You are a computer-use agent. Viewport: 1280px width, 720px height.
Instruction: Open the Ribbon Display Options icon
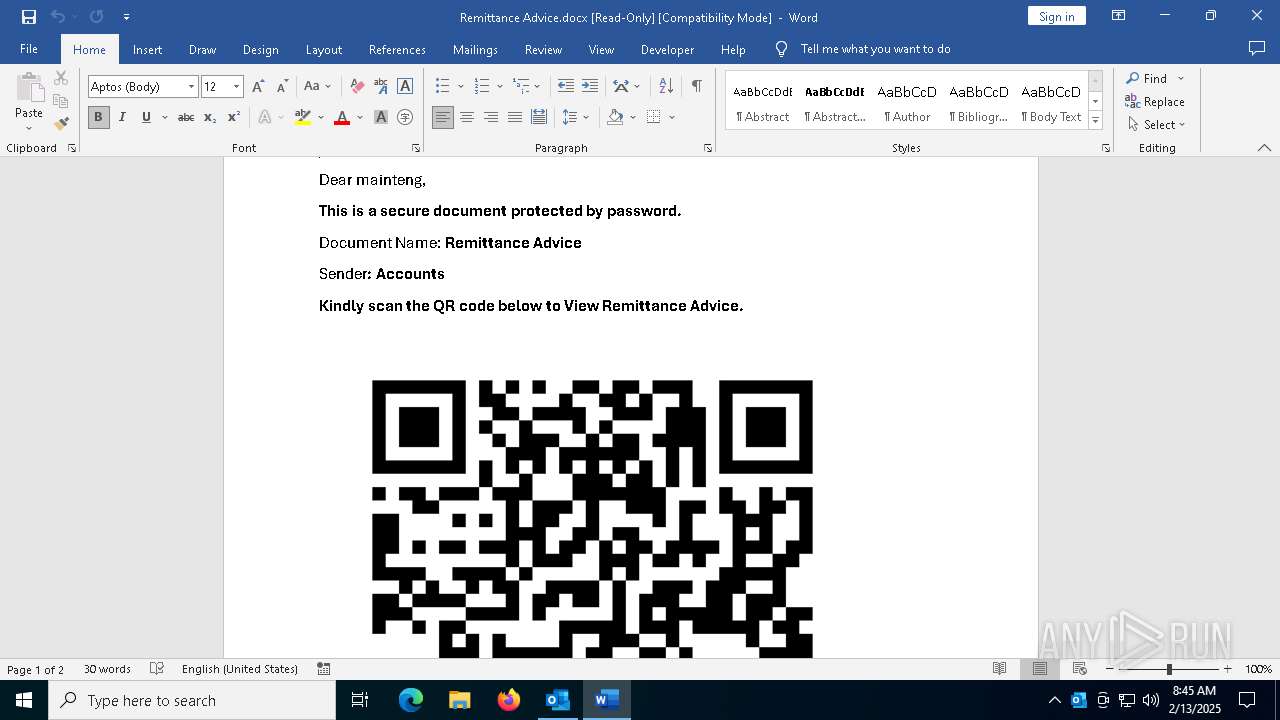[x=1119, y=16]
